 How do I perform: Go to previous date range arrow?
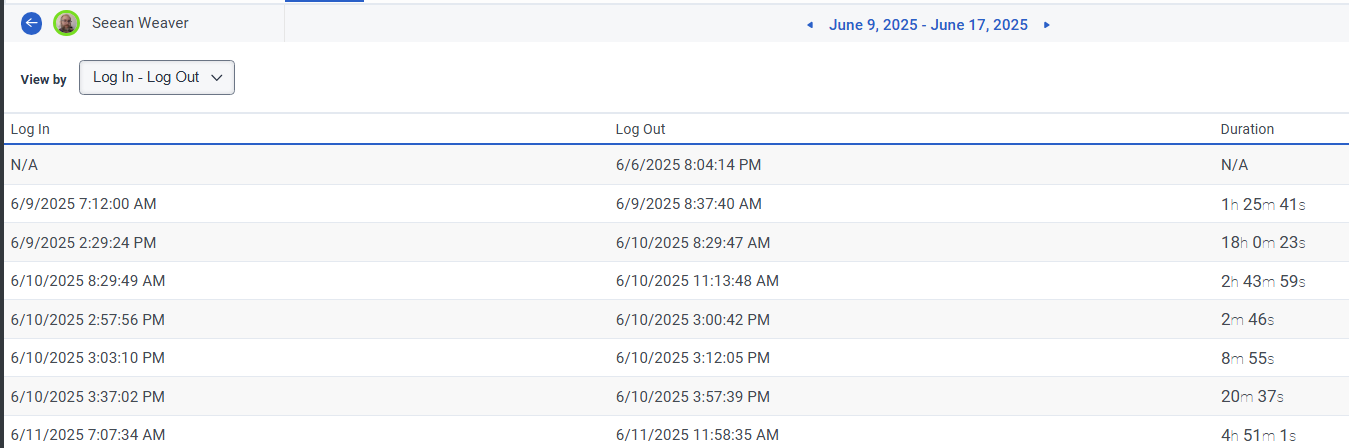tap(810, 25)
